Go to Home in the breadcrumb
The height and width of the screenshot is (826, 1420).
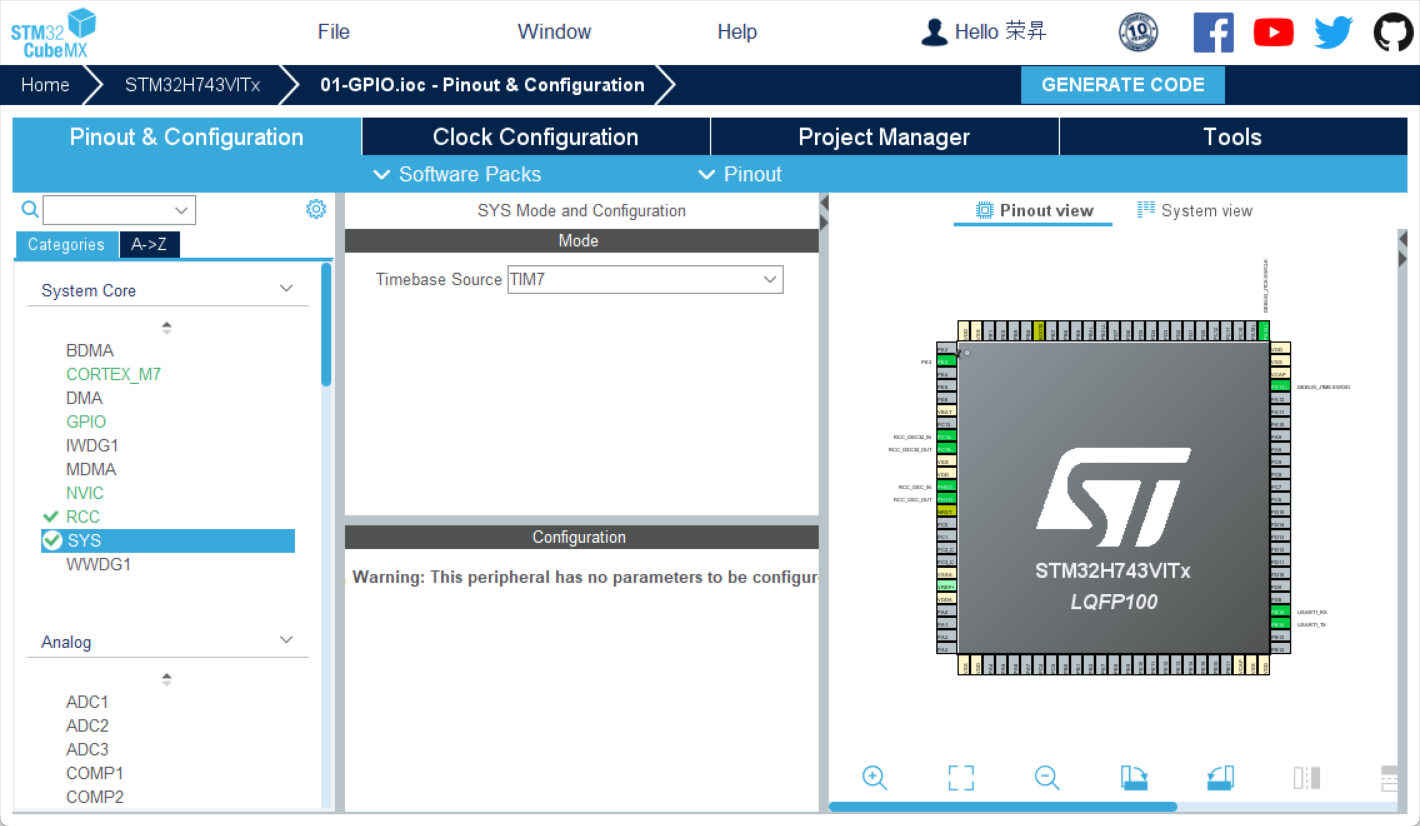(x=46, y=85)
